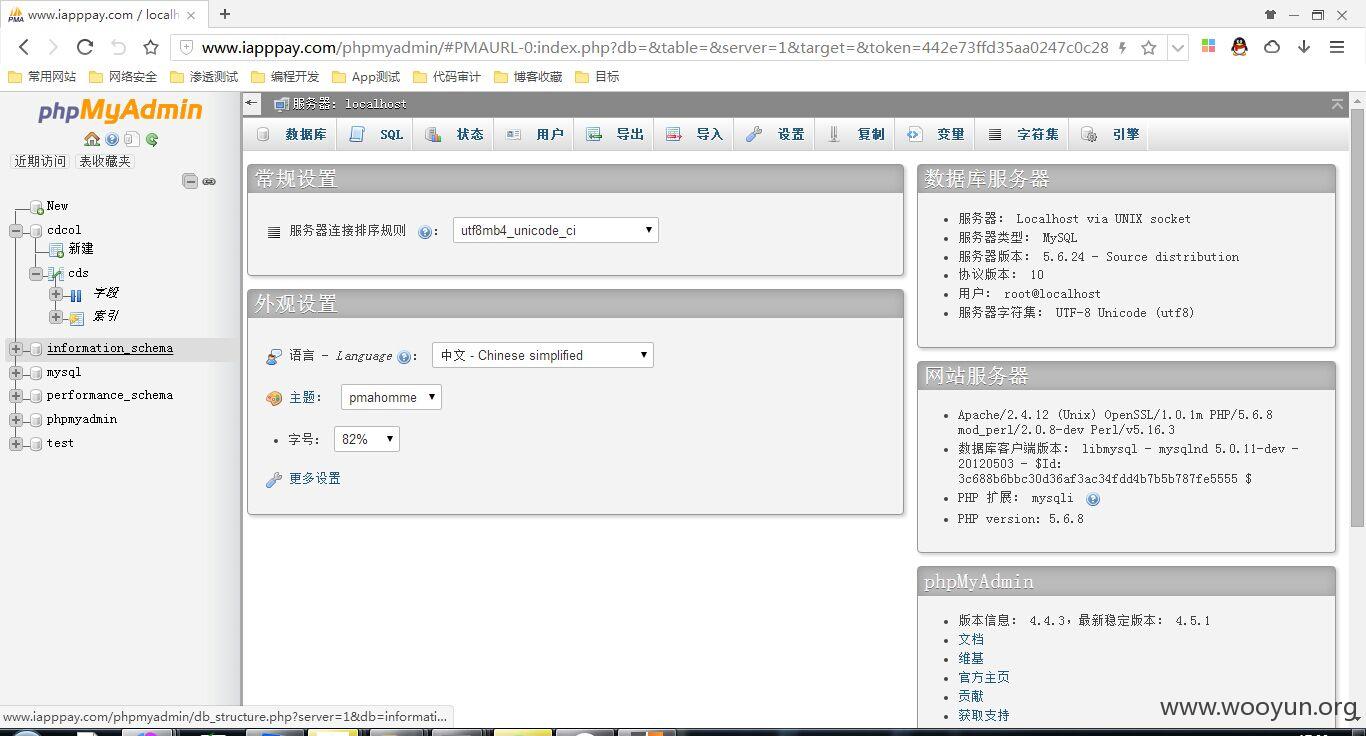The width and height of the screenshot is (1366, 736).
Task: Open address bar history dropdown arrow
Action: pos(1178,47)
